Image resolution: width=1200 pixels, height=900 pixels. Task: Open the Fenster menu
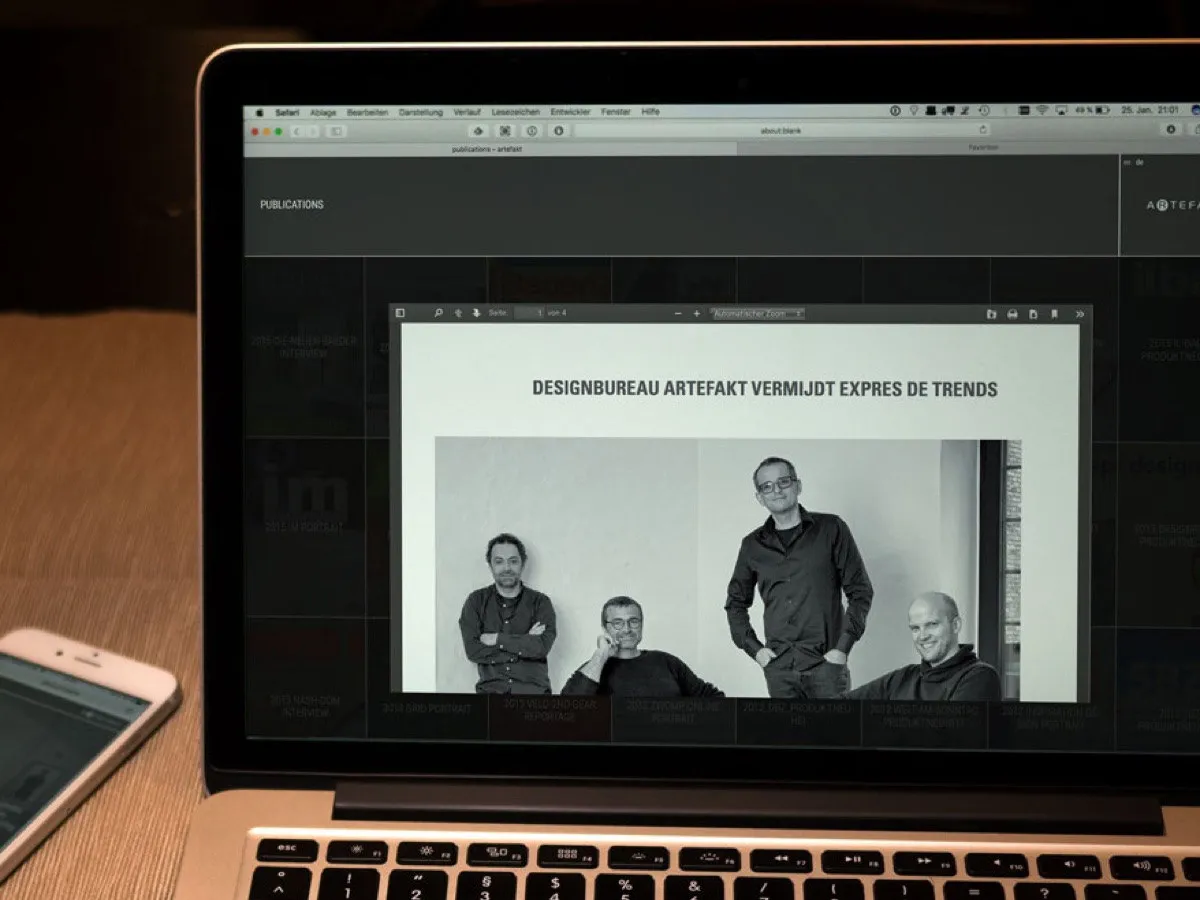(616, 112)
